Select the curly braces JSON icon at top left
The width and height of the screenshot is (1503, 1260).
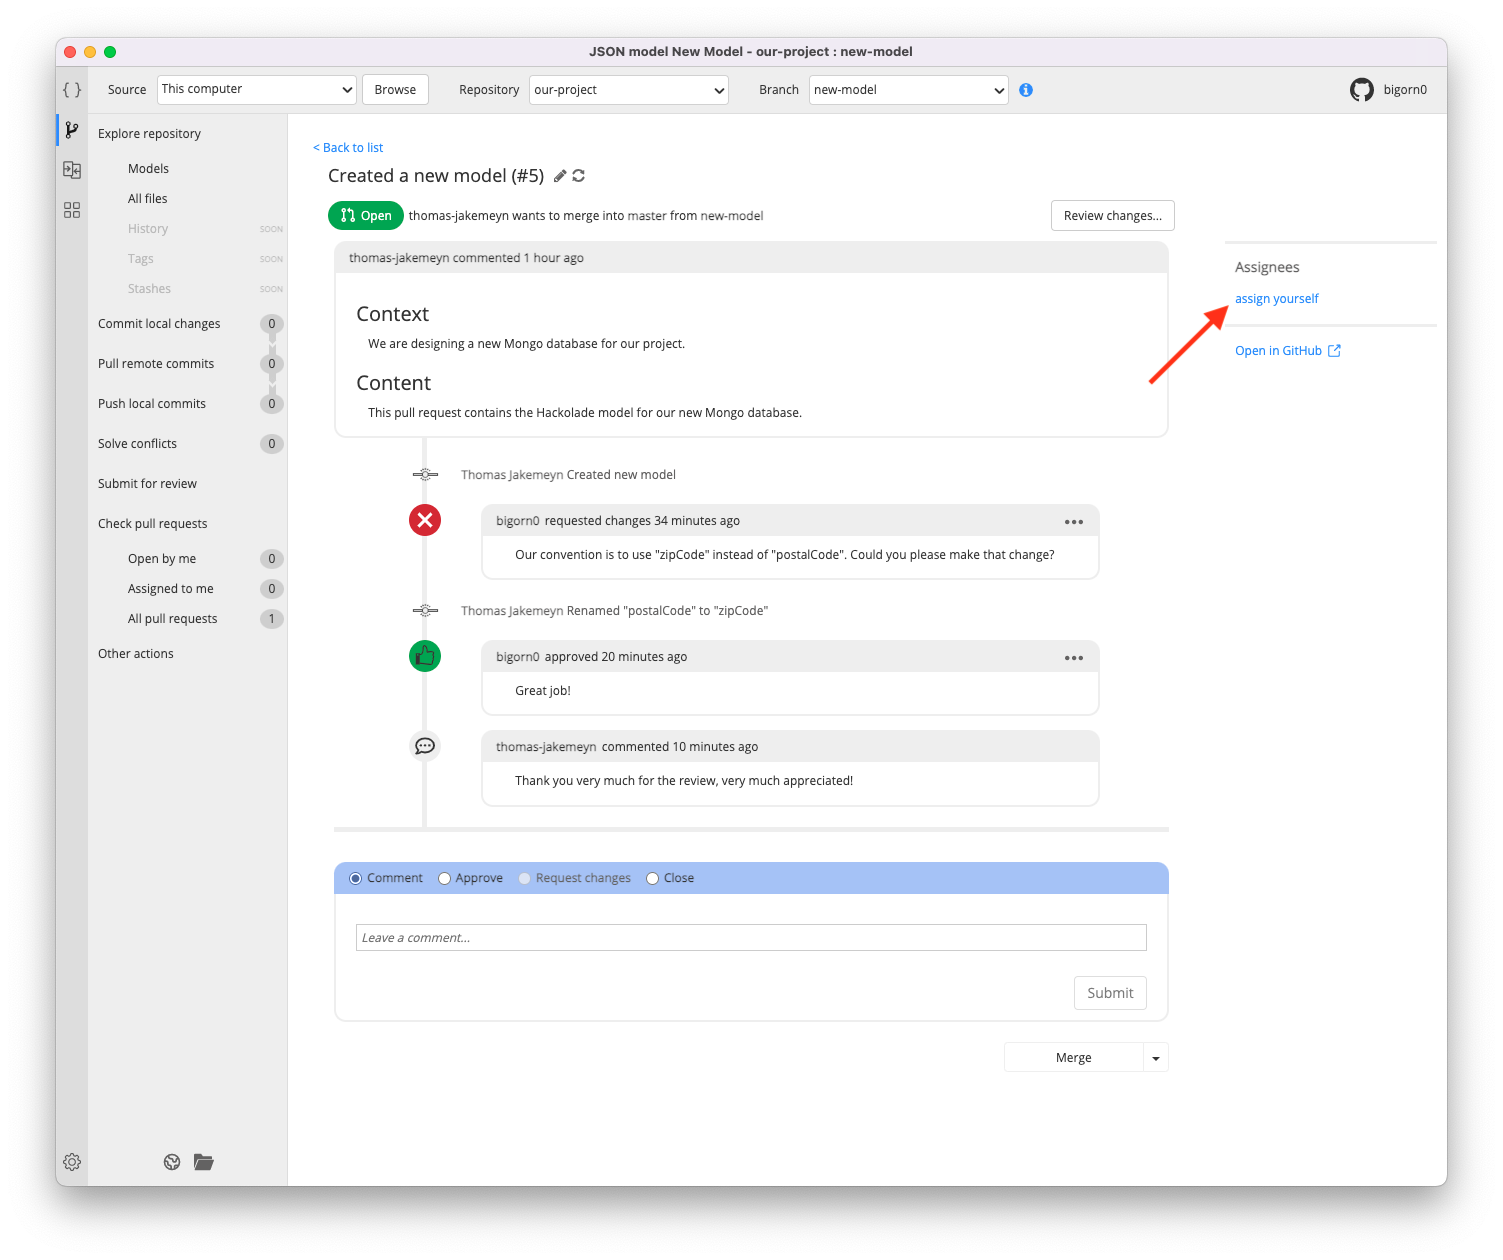(71, 89)
